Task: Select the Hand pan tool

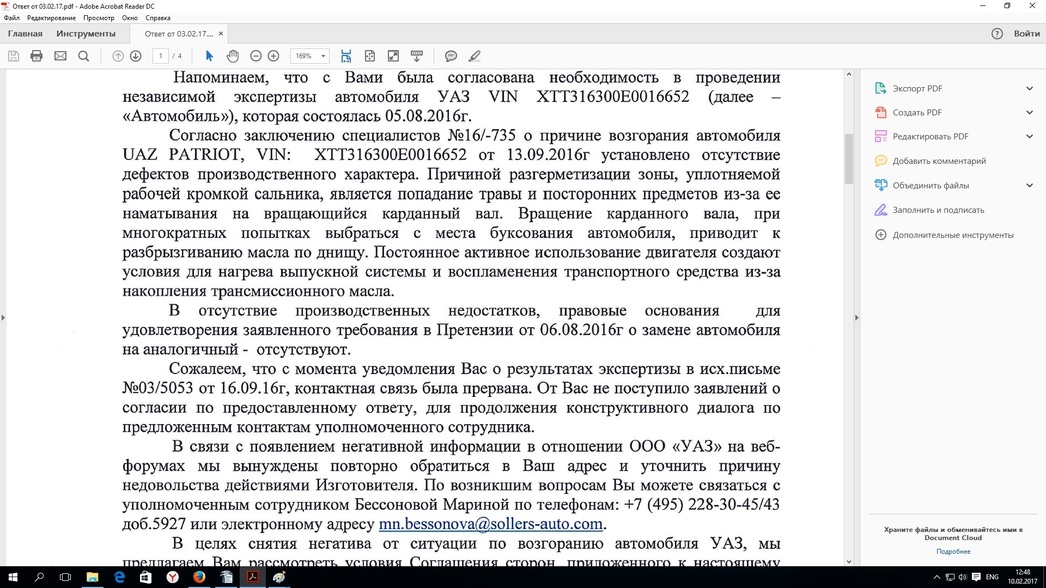Action: point(232,56)
